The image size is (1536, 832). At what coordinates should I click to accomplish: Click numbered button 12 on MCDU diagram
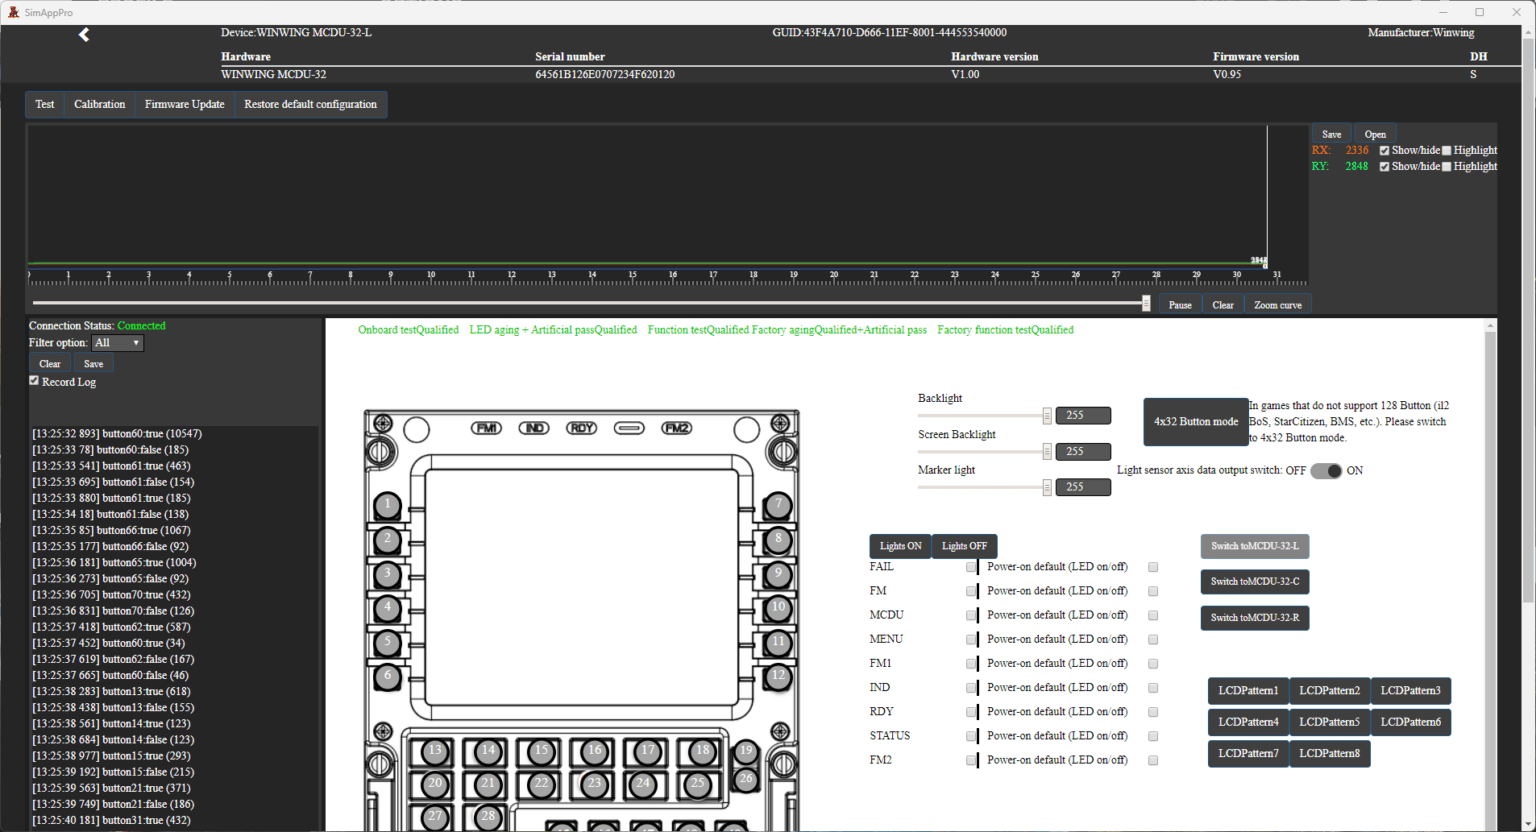tap(778, 676)
